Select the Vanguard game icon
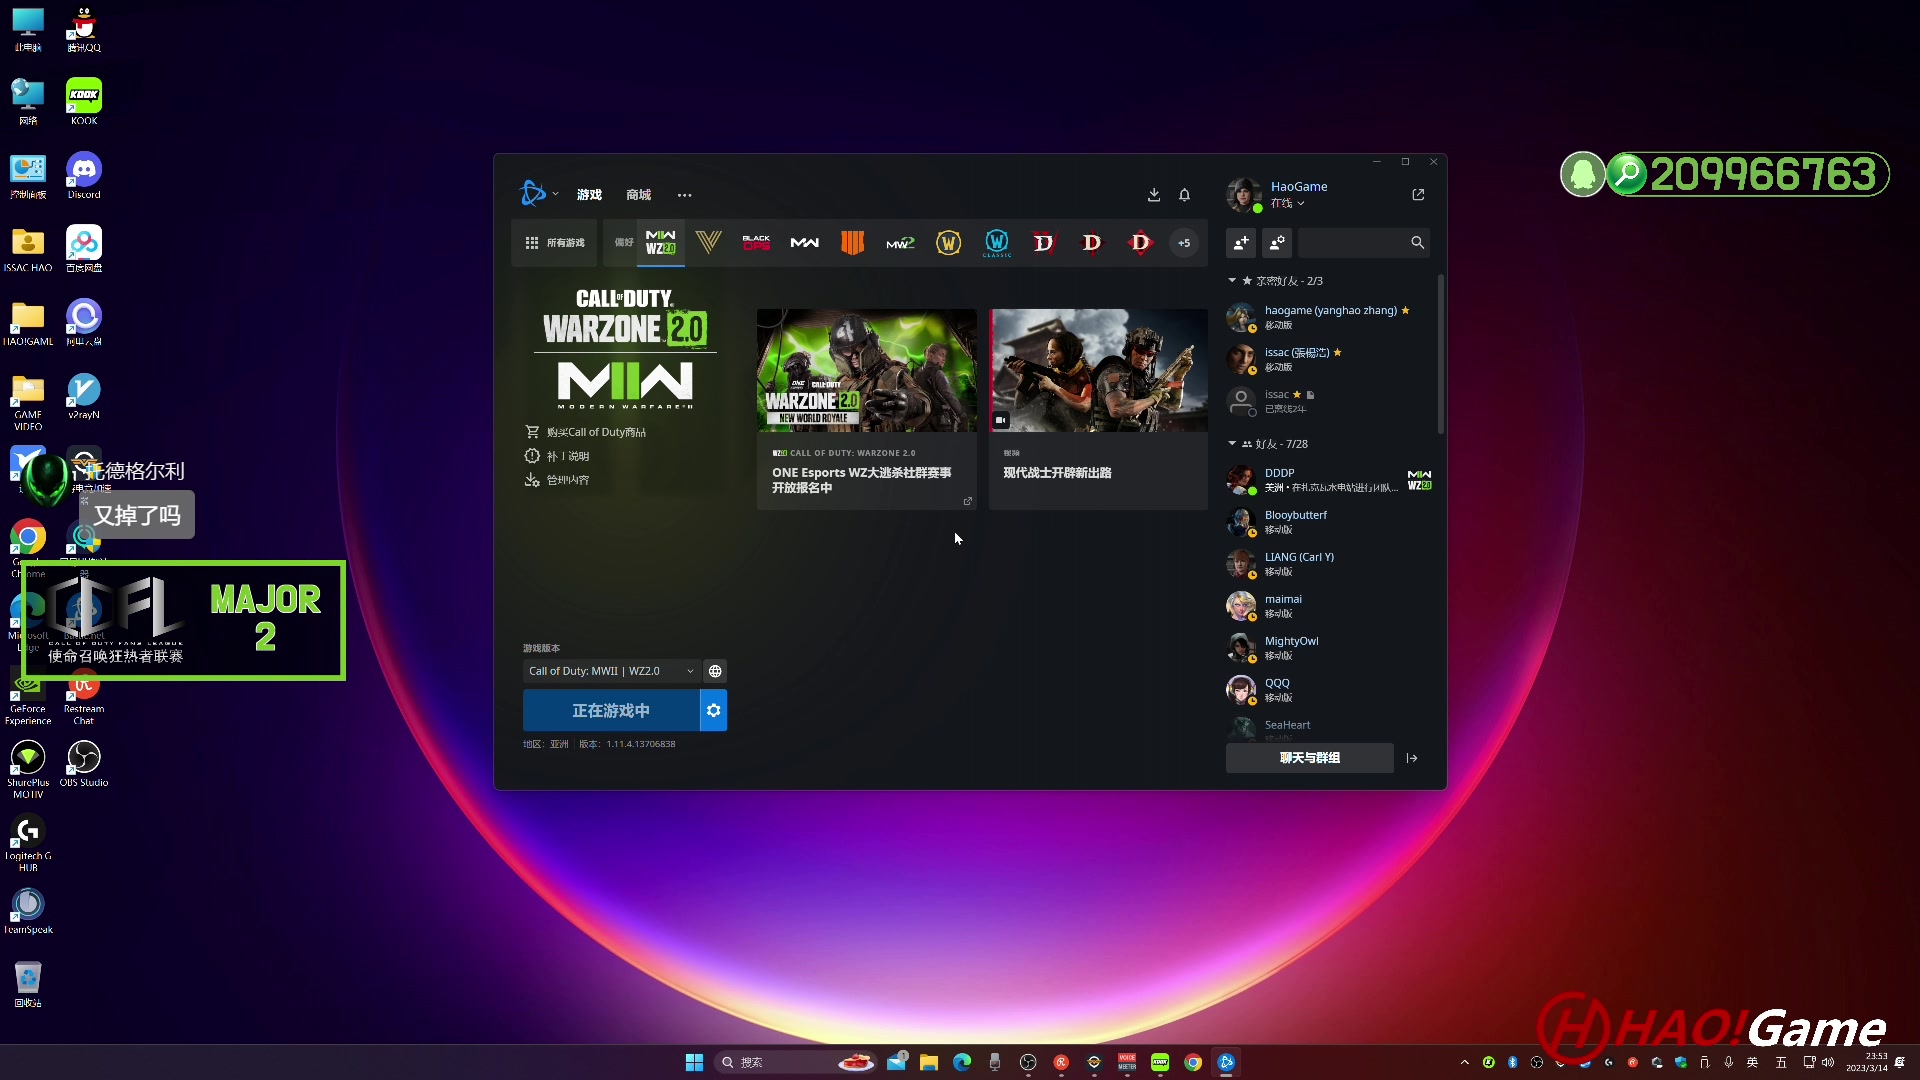1920x1080 pixels. tap(708, 243)
